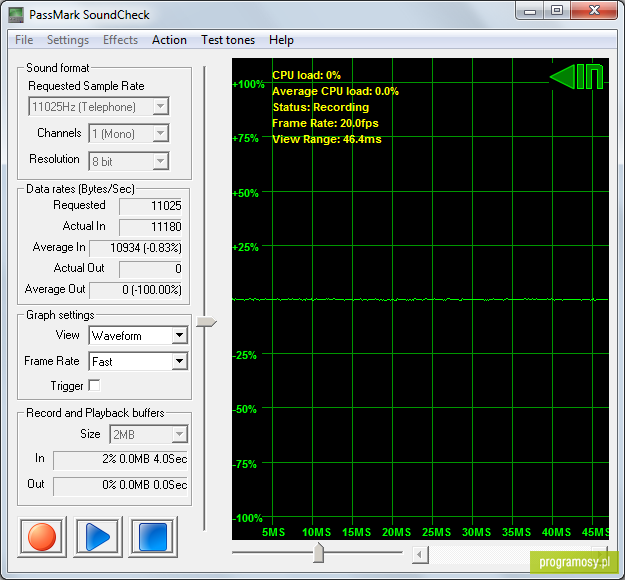
Task: Open the File menu
Action: (24, 40)
